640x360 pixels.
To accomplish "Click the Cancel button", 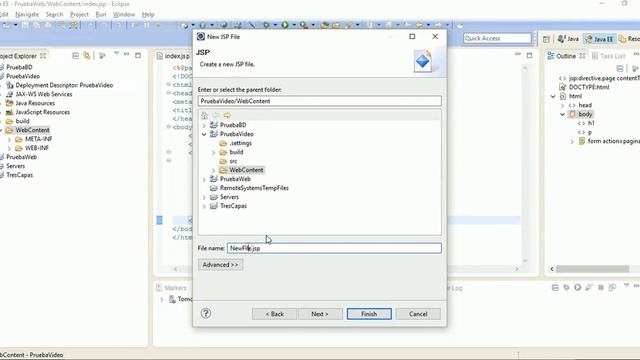I will 418,313.
